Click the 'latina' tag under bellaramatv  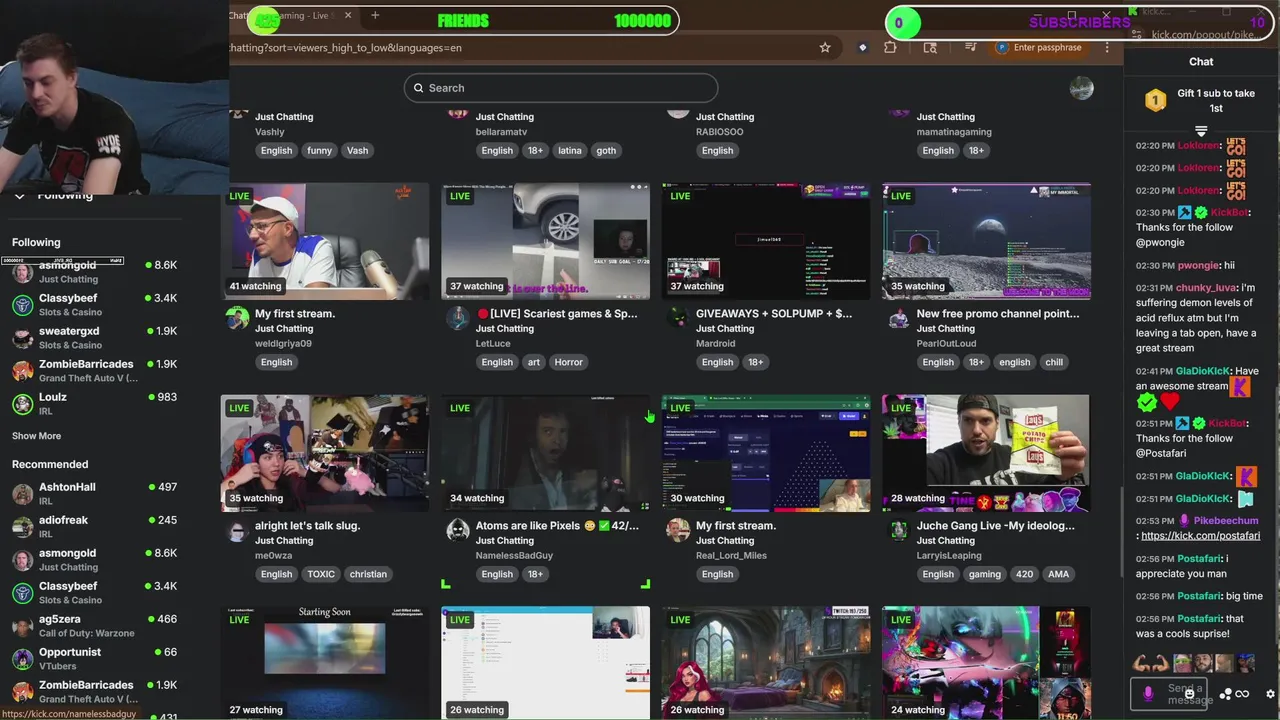pos(570,150)
